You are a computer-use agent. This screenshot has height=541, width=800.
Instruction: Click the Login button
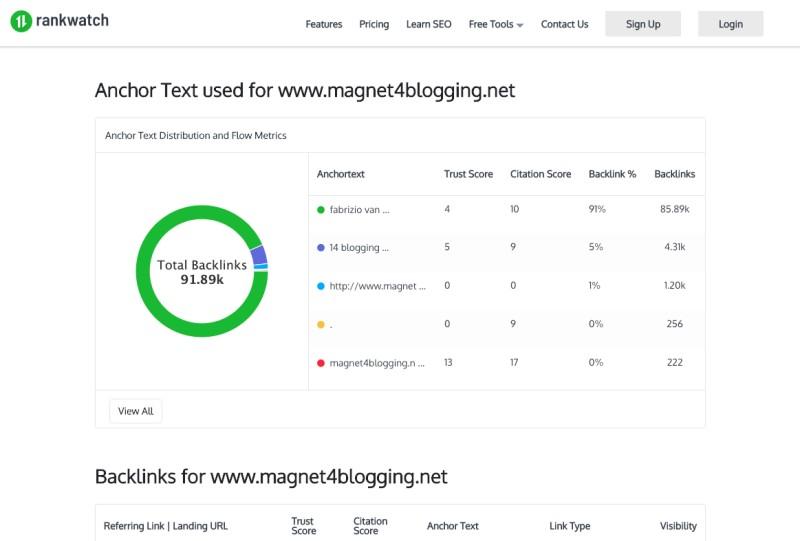point(731,24)
